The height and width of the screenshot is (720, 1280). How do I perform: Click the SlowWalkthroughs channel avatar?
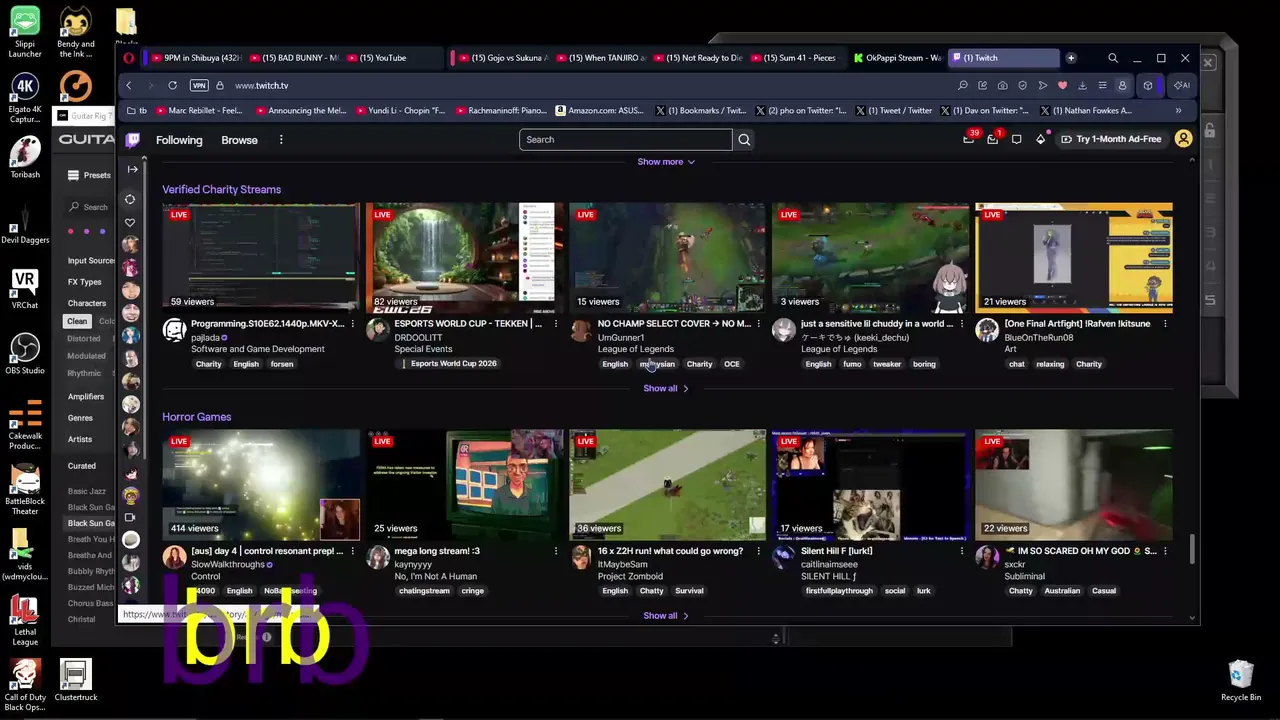coord(175,558)
